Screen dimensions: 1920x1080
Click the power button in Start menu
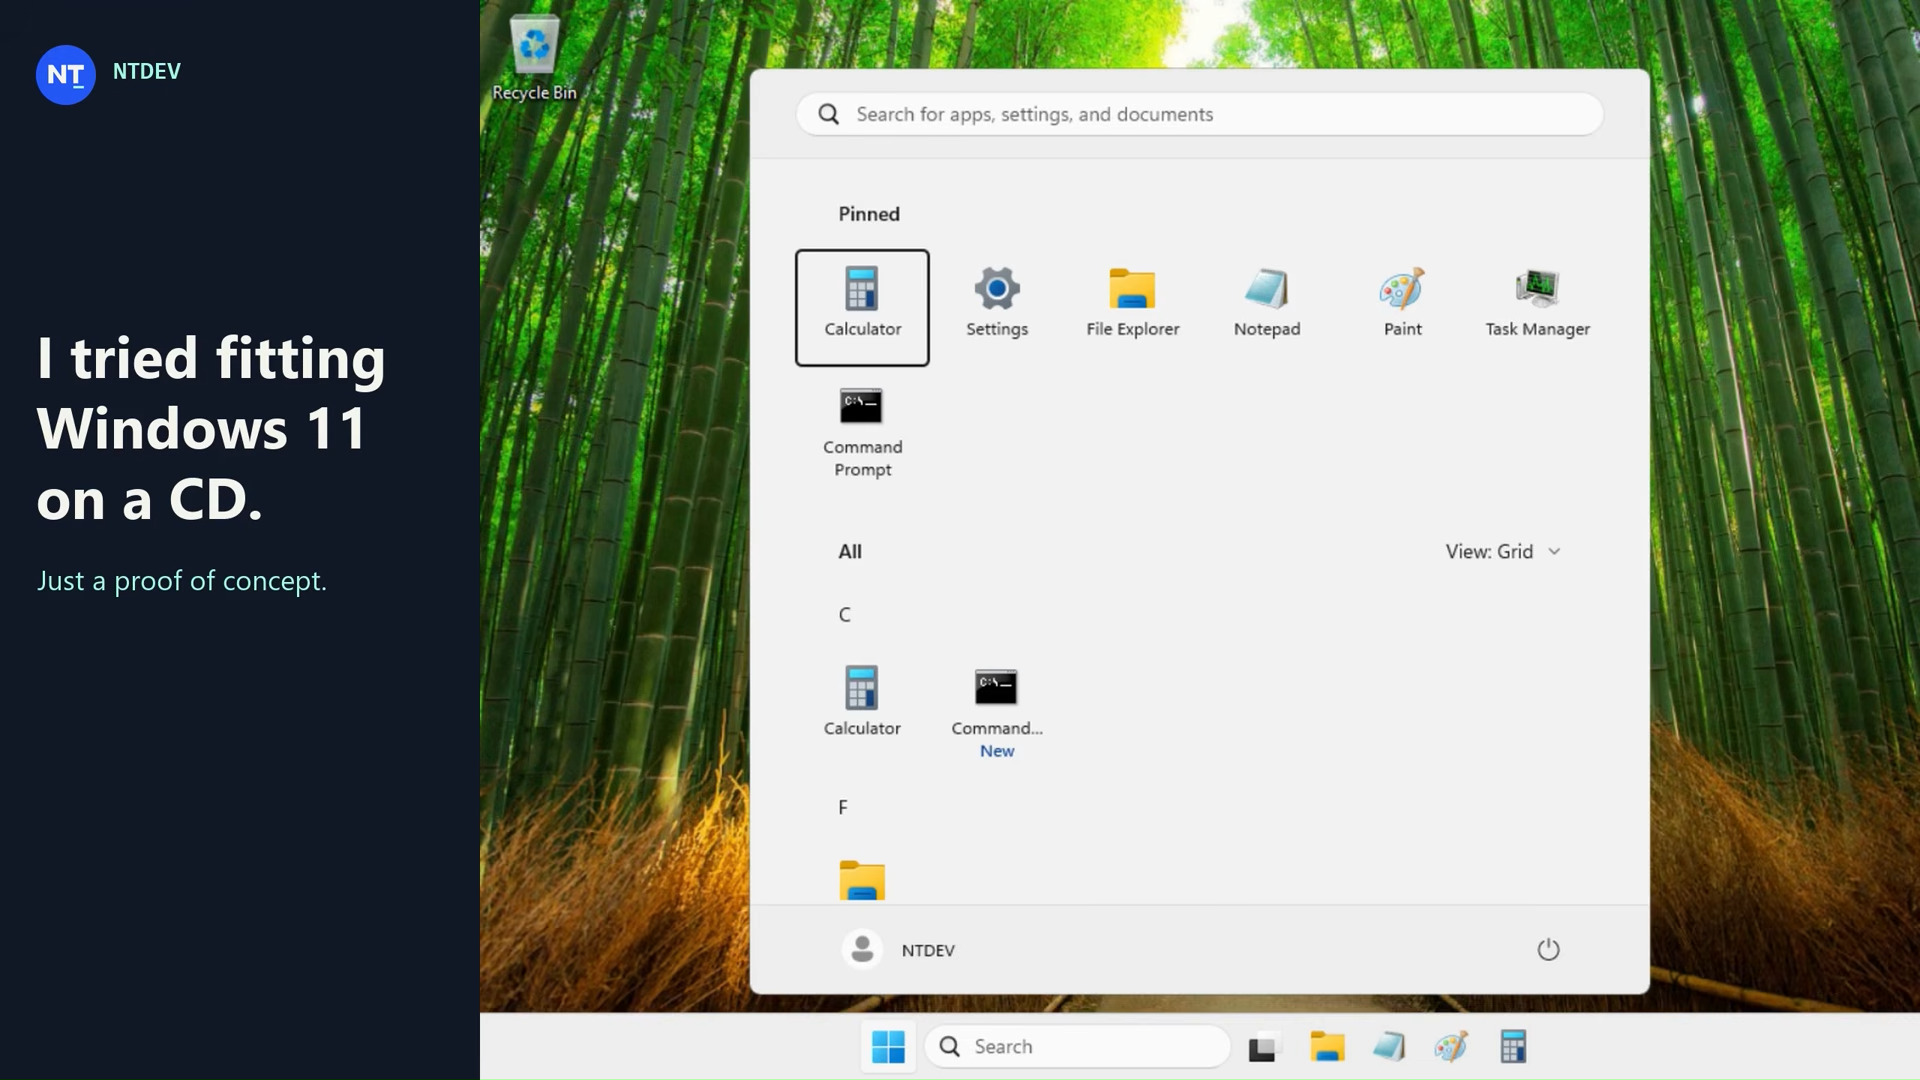click(1548, 949)
